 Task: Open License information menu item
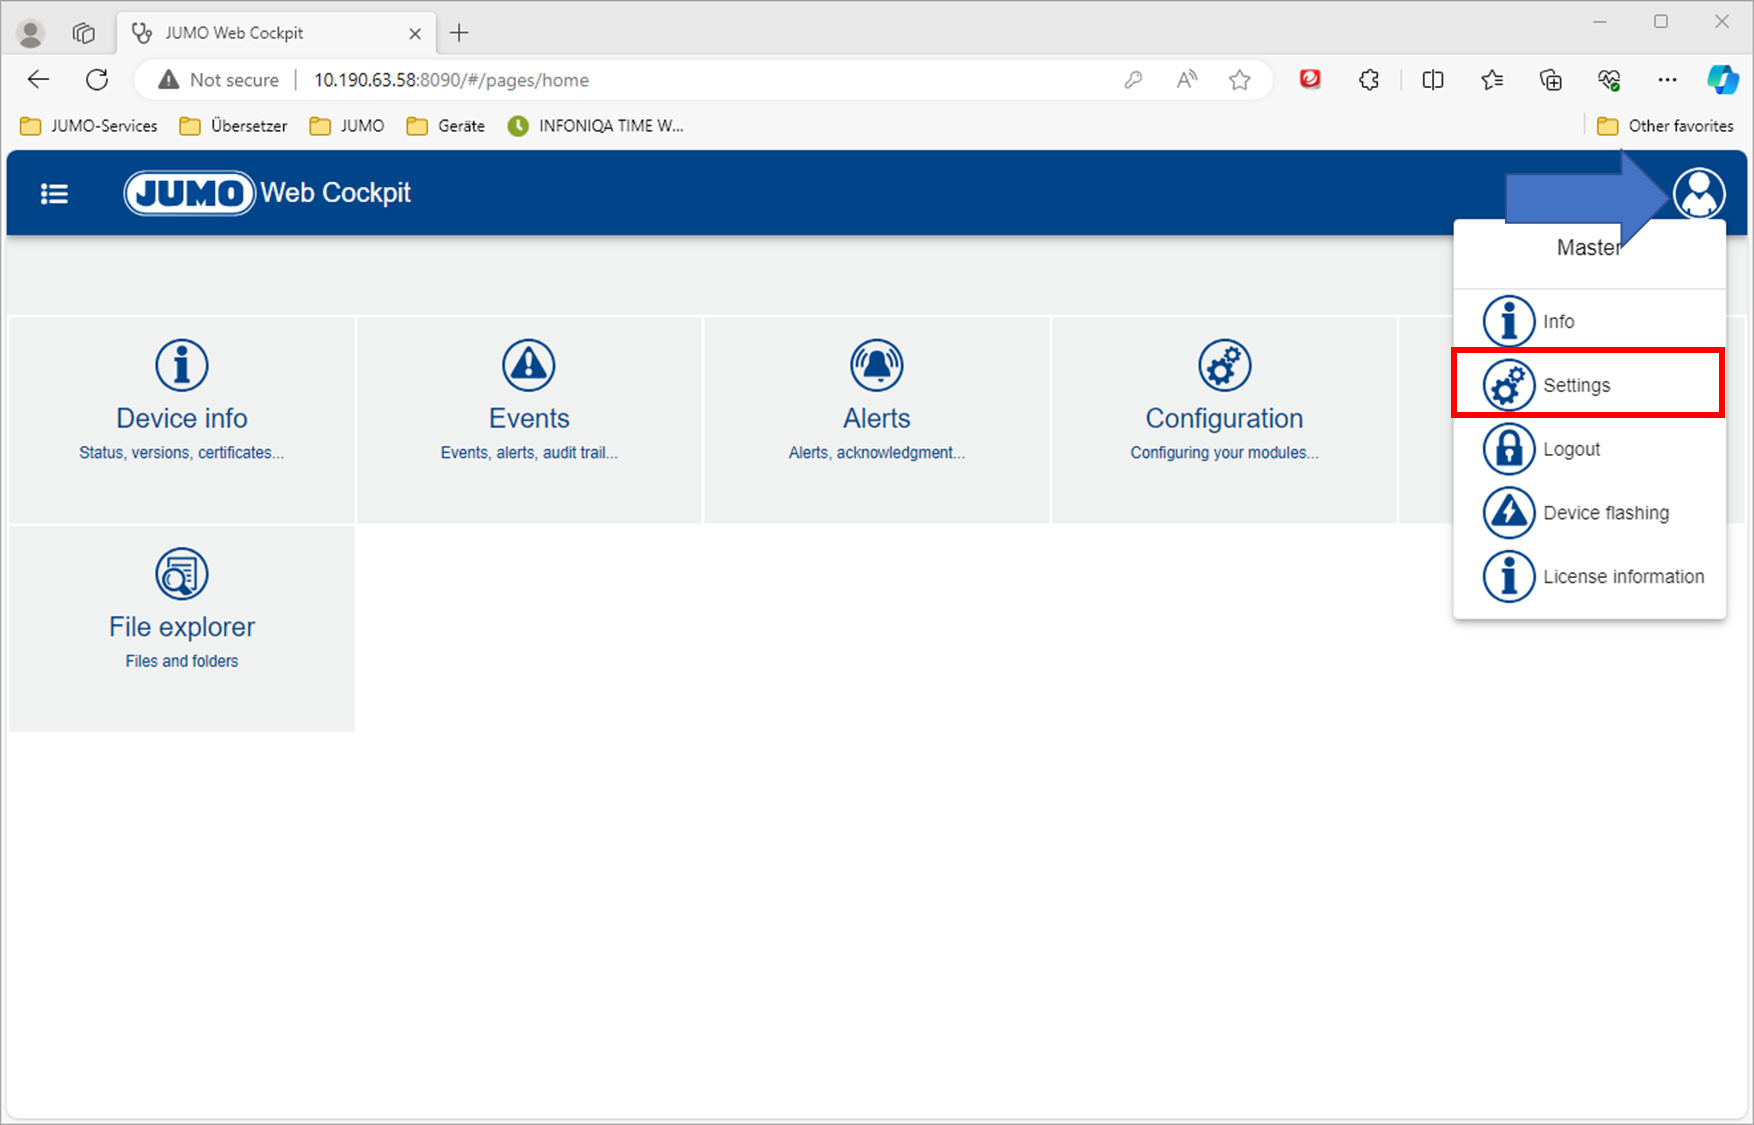point(1622,577)
